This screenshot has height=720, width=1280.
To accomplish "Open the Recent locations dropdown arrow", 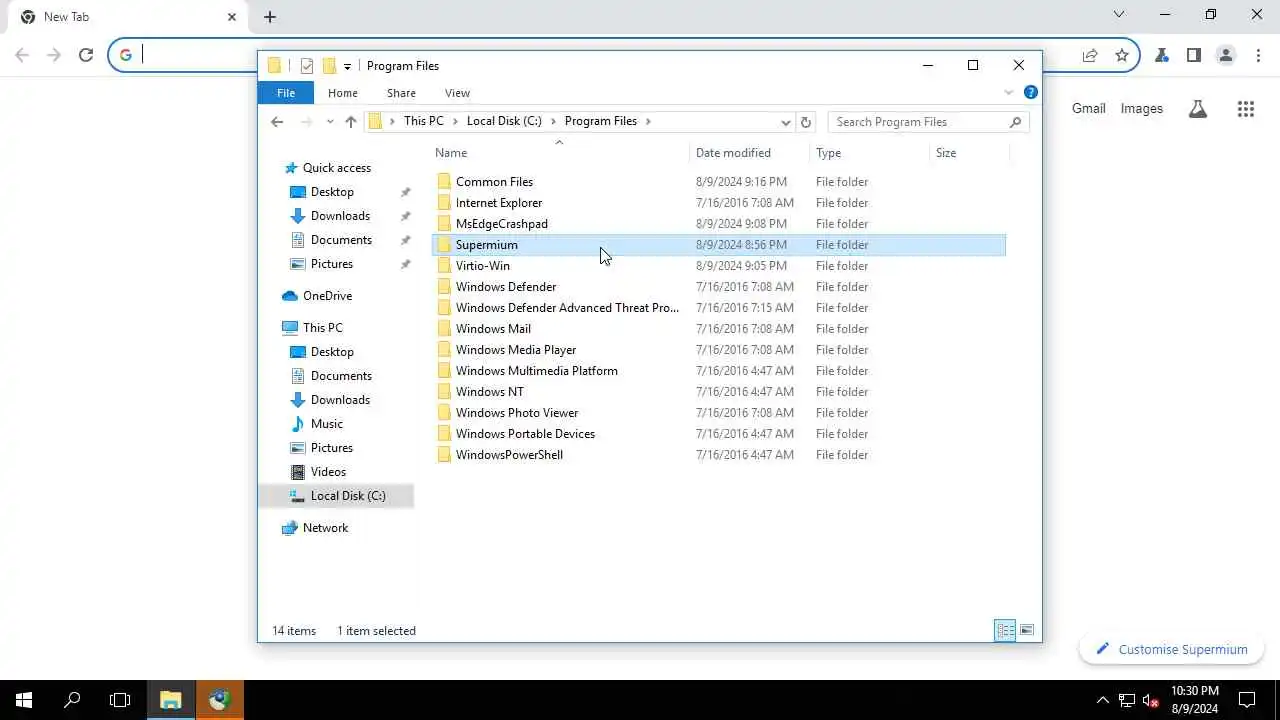I will pos(330,122).
